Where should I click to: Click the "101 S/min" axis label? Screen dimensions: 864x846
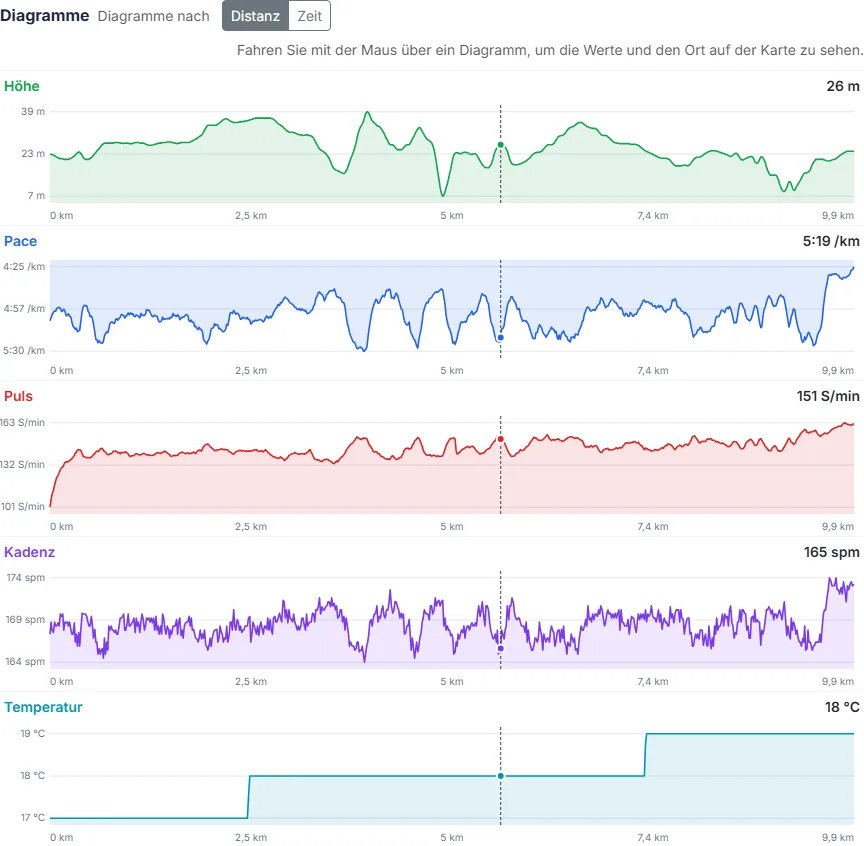[23, 506]
